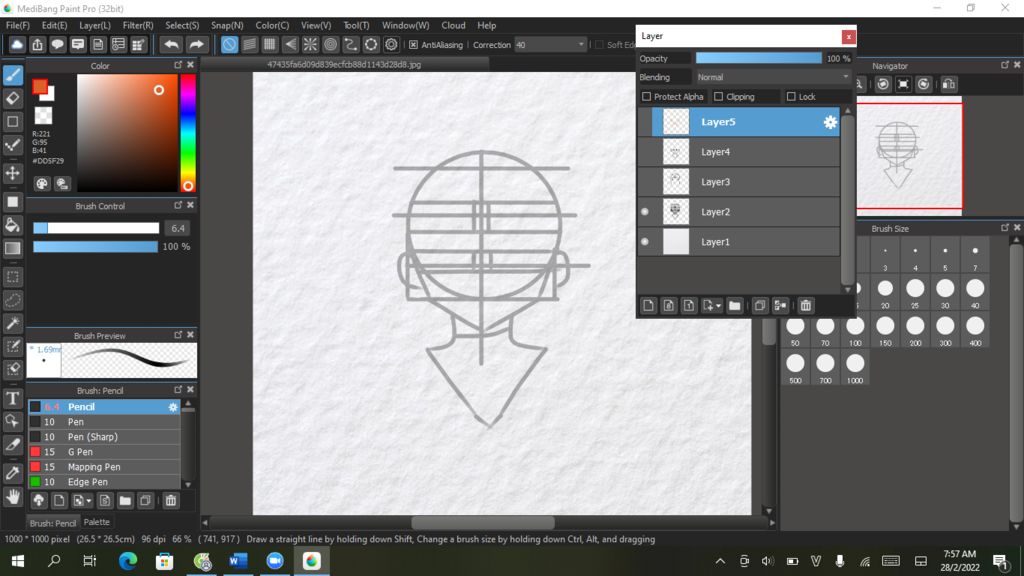Add a layer folder
1024x576 pixels.
(735, 306)
